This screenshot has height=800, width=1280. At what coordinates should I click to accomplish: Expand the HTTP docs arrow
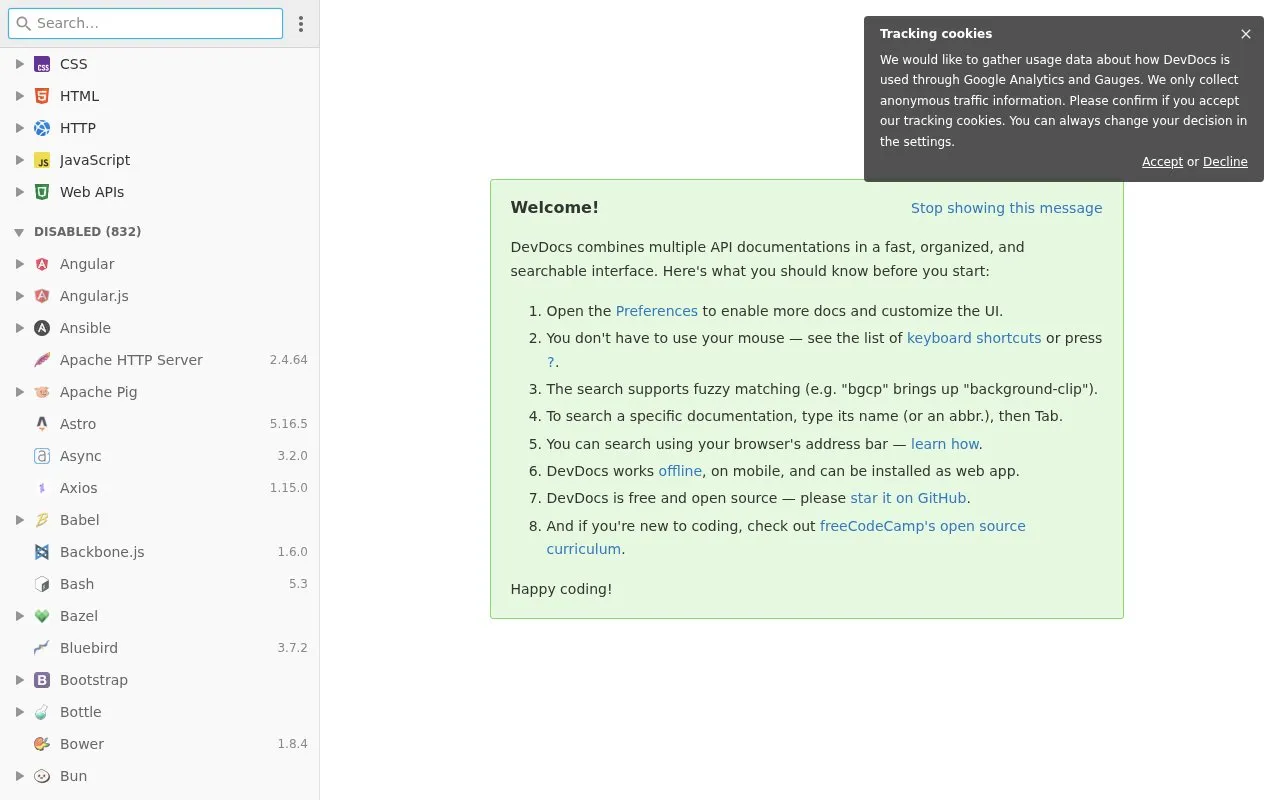[x=19, y=128]
